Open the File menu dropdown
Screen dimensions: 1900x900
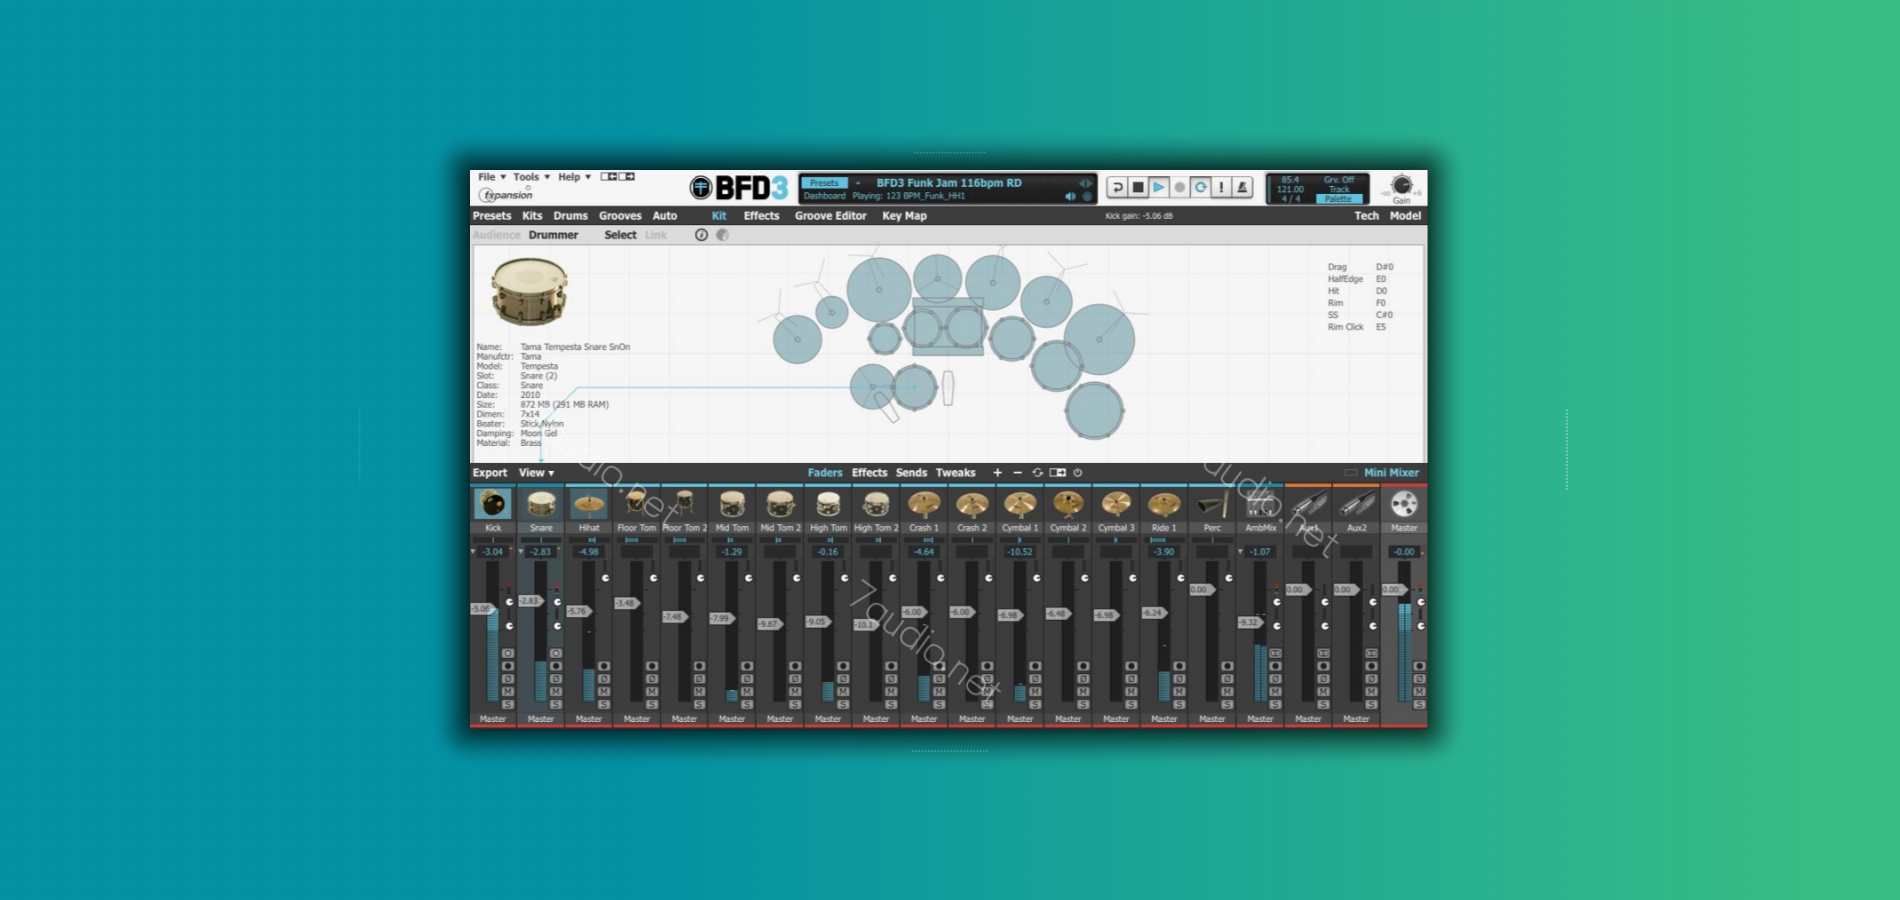492,177
